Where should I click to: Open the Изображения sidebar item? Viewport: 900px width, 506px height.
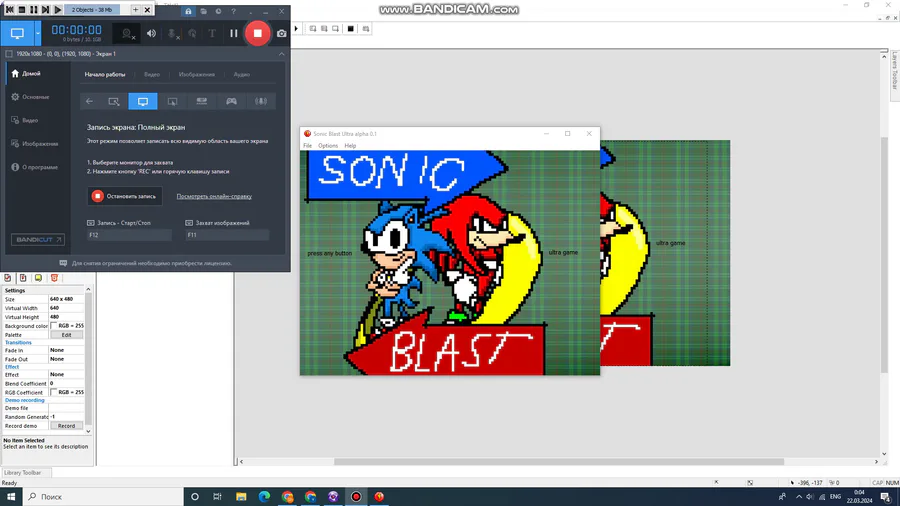coord(38,144)
